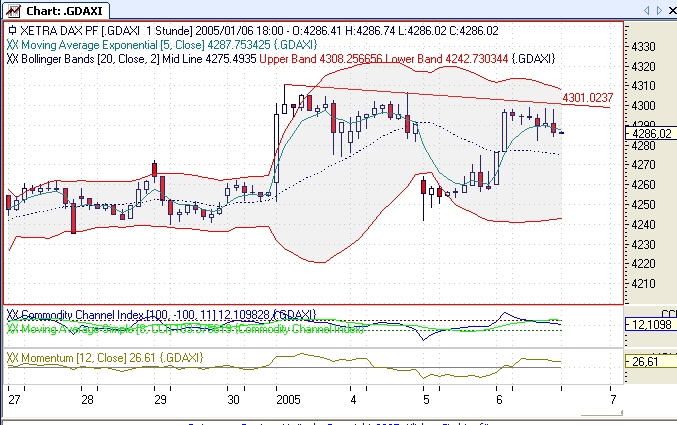Click date axis label 29

(x=160, y=400)
